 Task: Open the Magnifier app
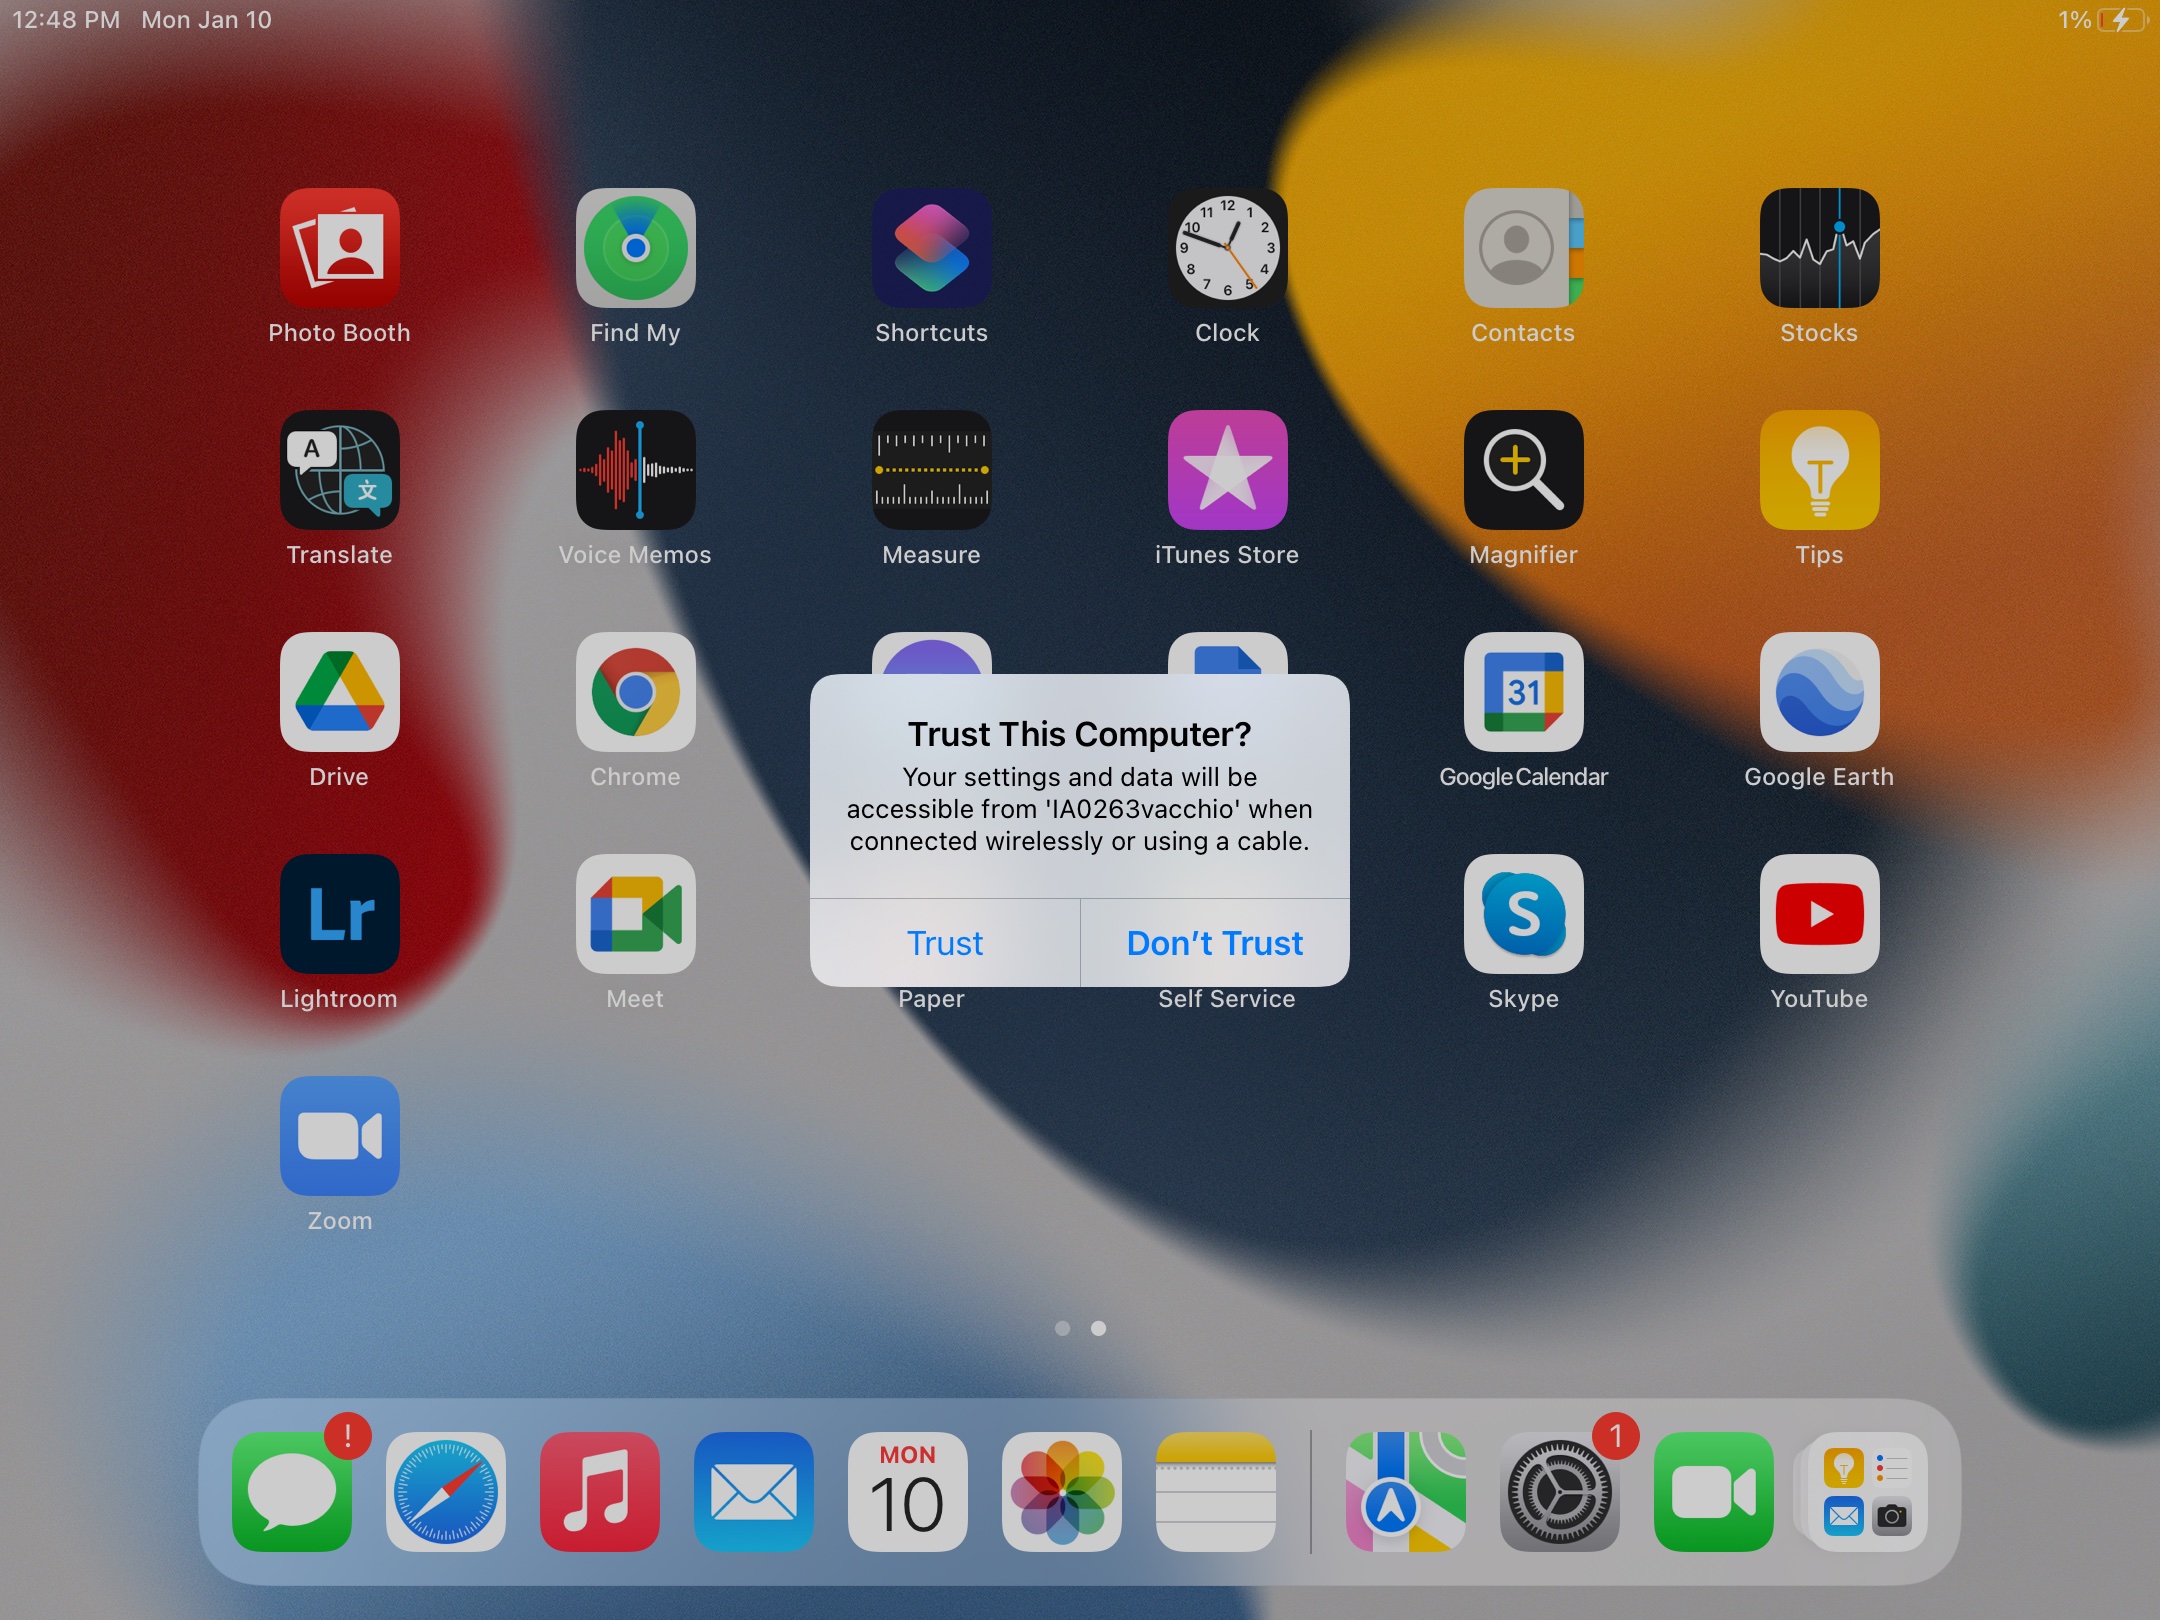click(x=1523, y=470)
